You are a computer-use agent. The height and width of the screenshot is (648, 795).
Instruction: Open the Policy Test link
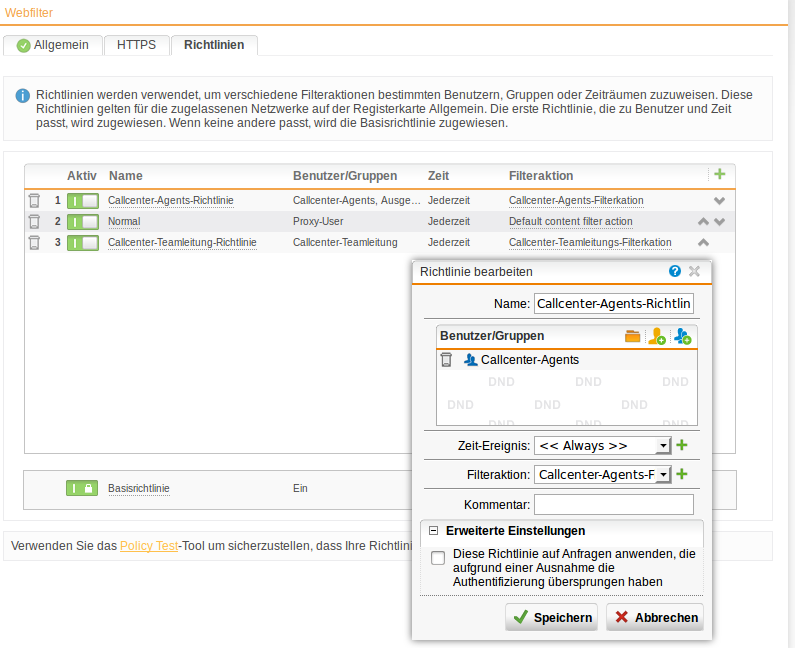(x=149, y=545)
